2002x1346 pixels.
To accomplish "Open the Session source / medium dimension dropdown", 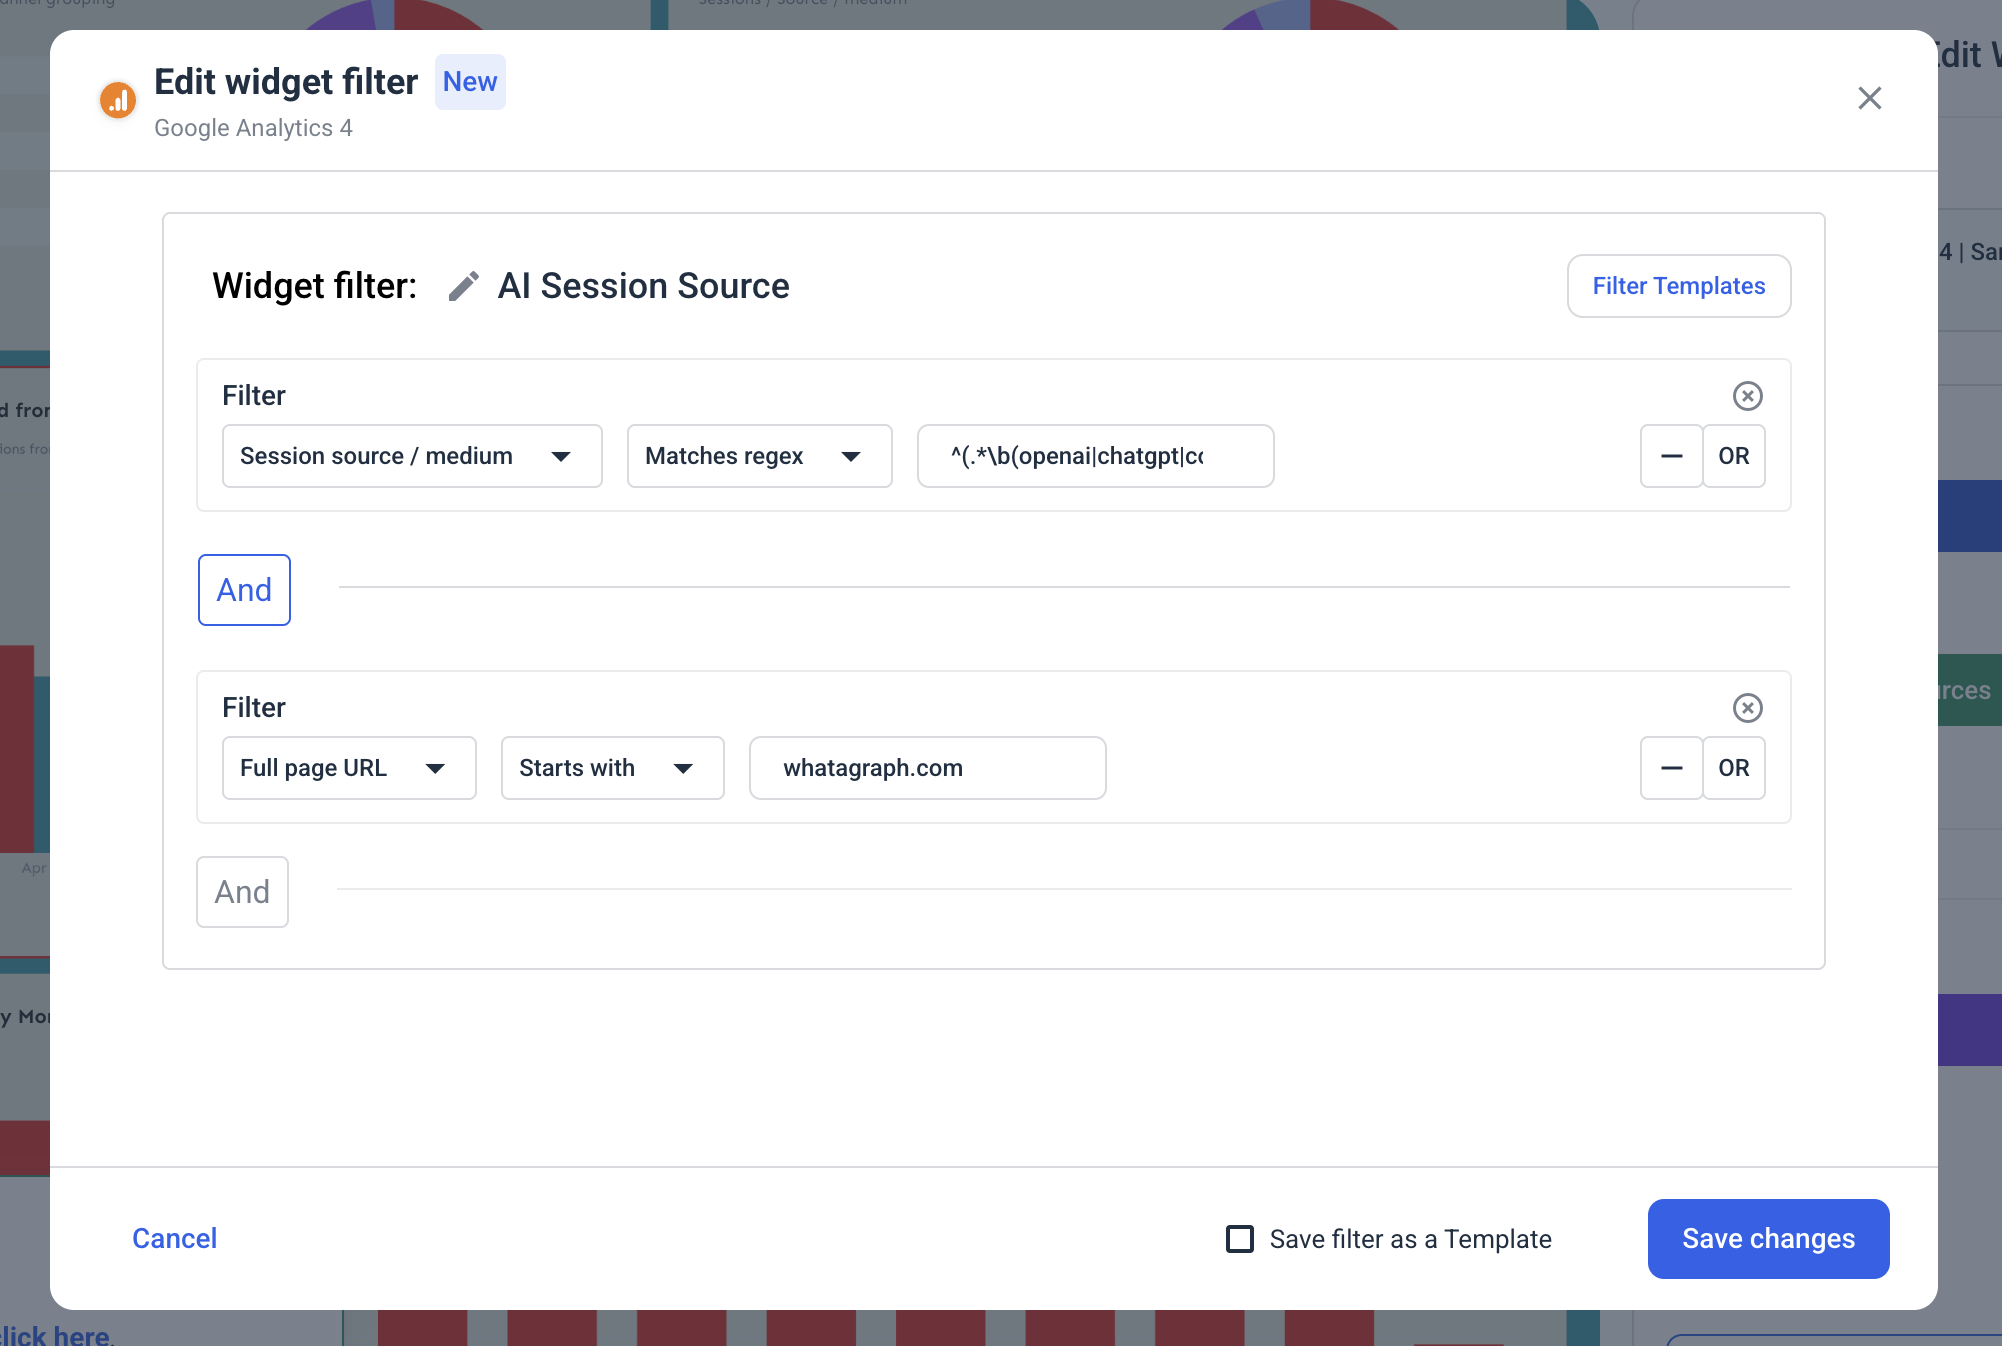I will pos(411,456).
